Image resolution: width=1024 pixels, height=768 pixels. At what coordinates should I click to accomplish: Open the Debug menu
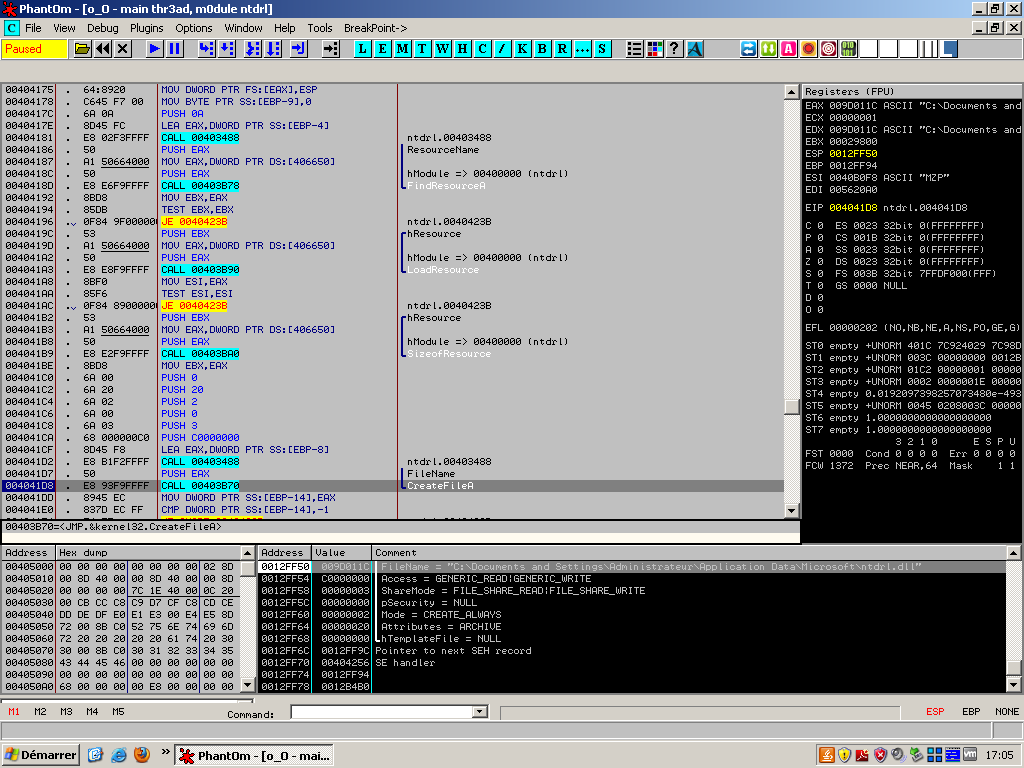[103, 28]
